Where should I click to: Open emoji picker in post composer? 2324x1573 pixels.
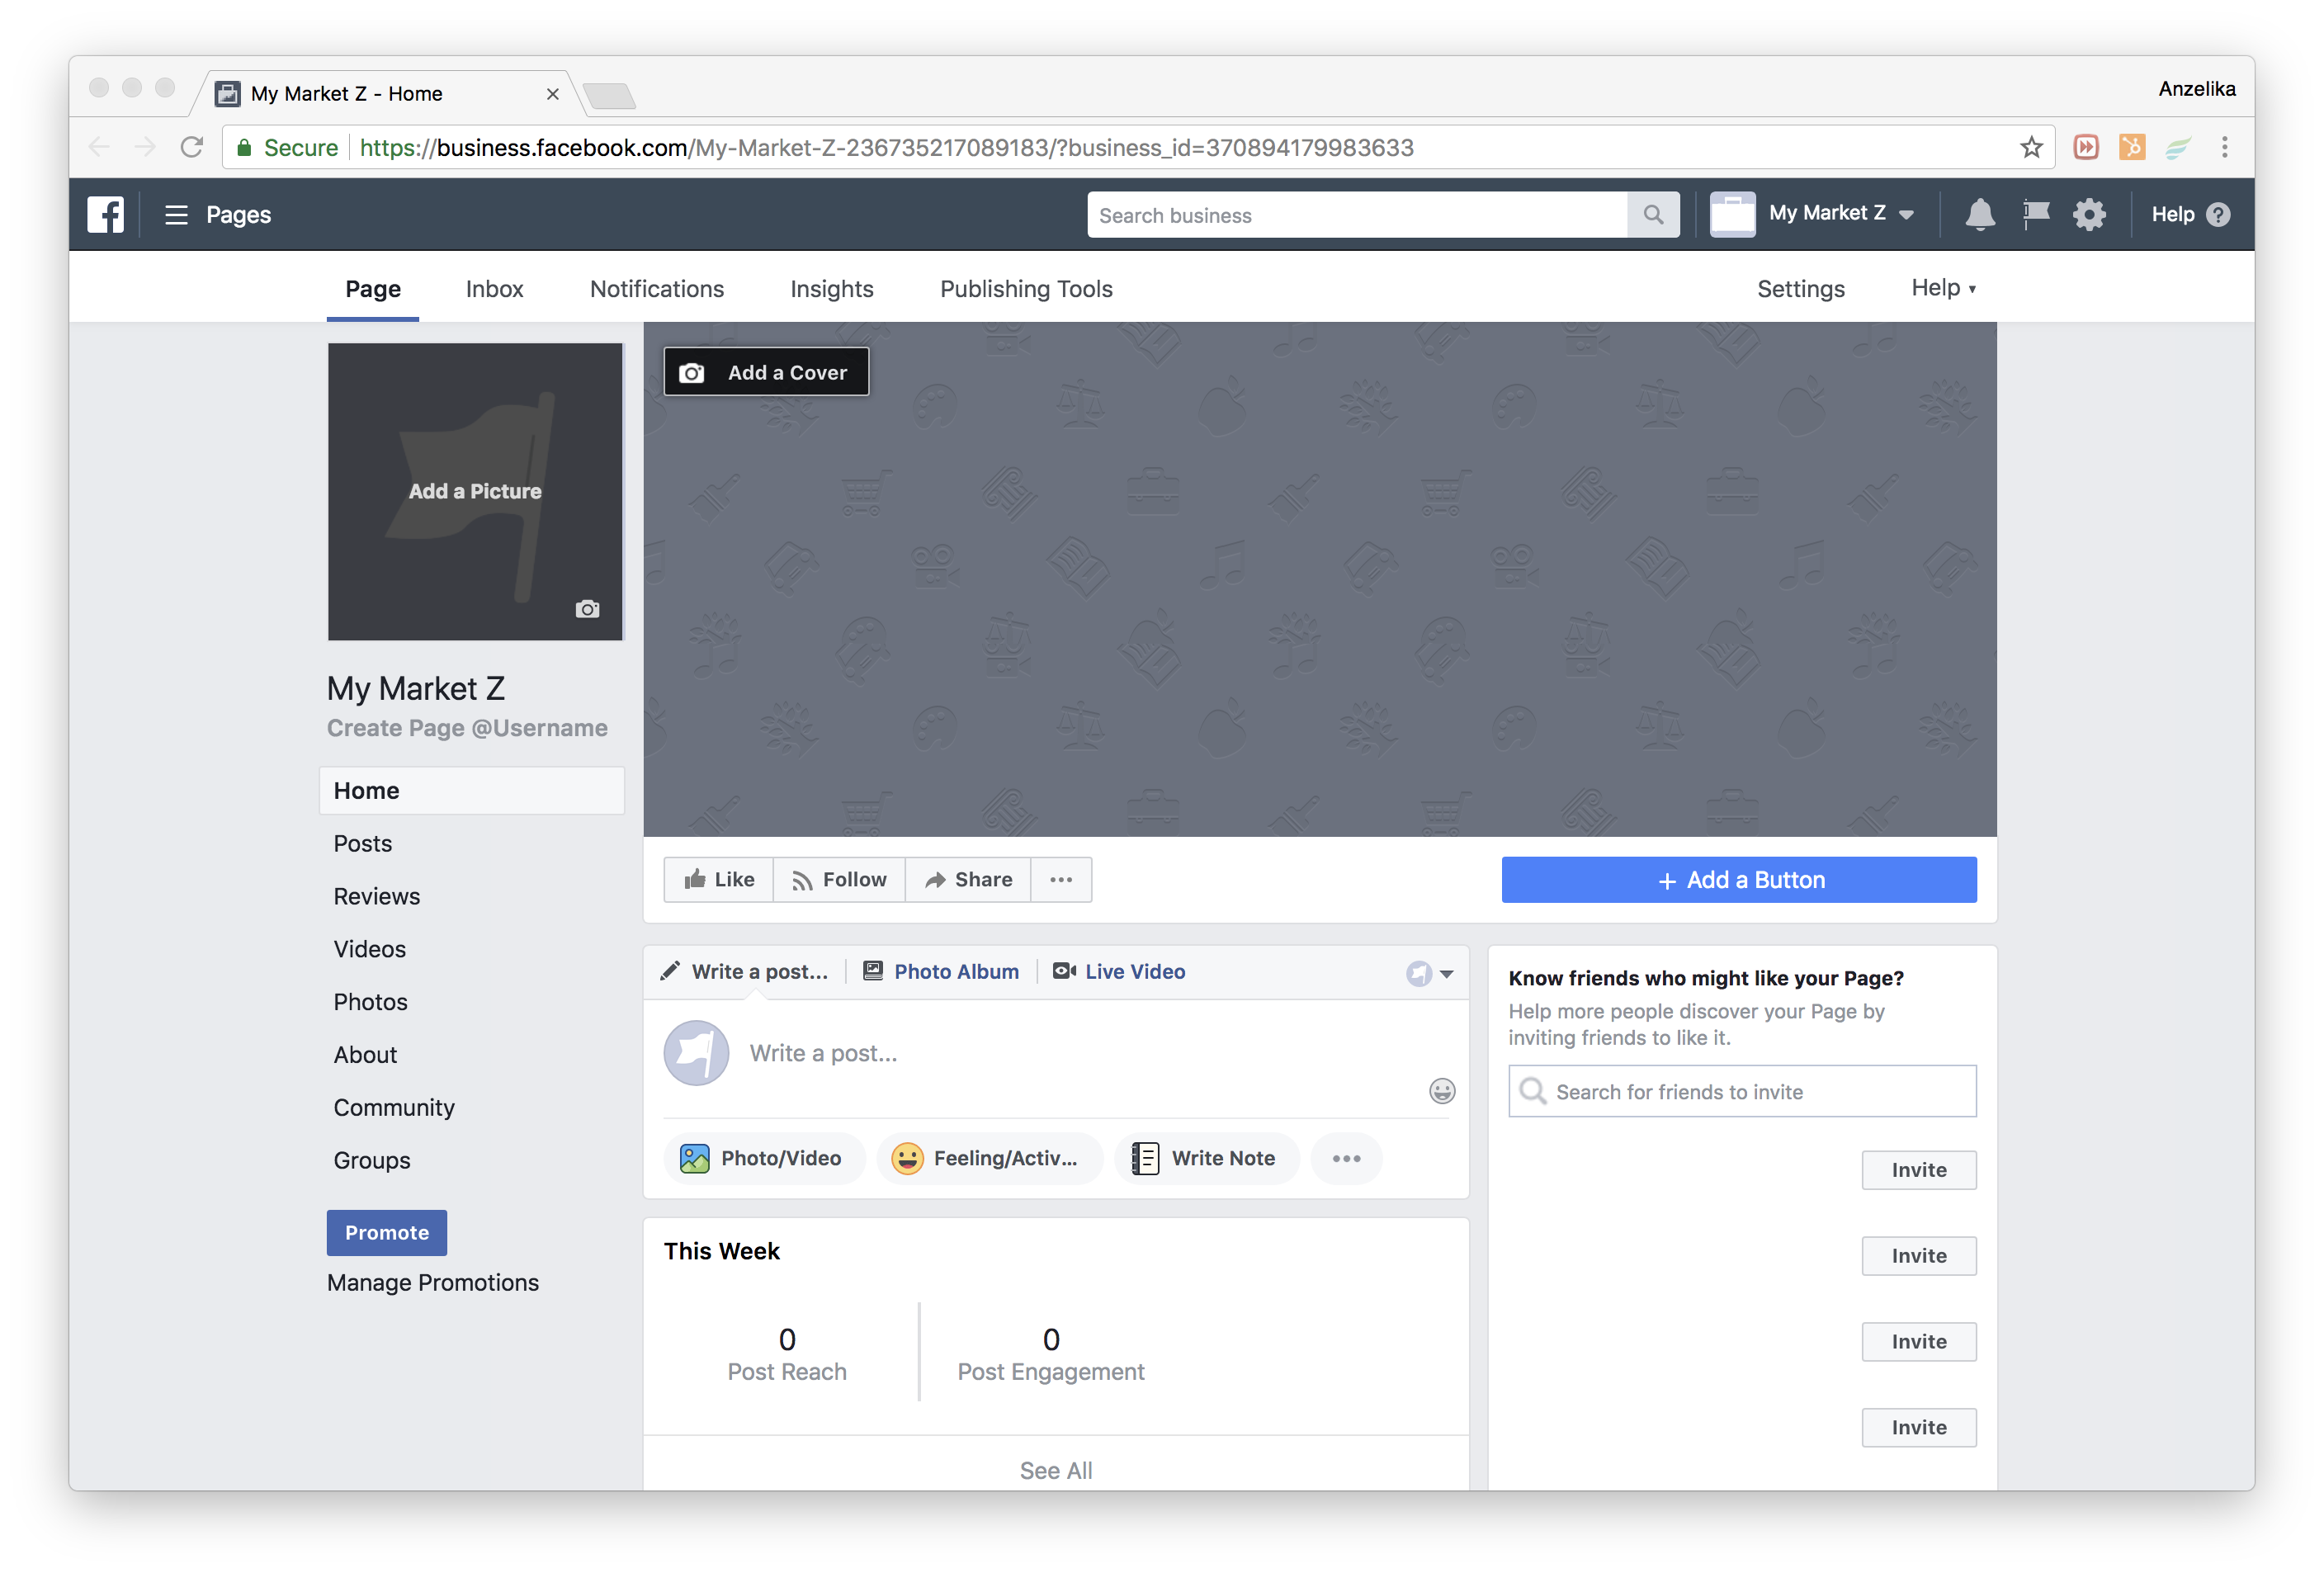coord(1441,1090)
